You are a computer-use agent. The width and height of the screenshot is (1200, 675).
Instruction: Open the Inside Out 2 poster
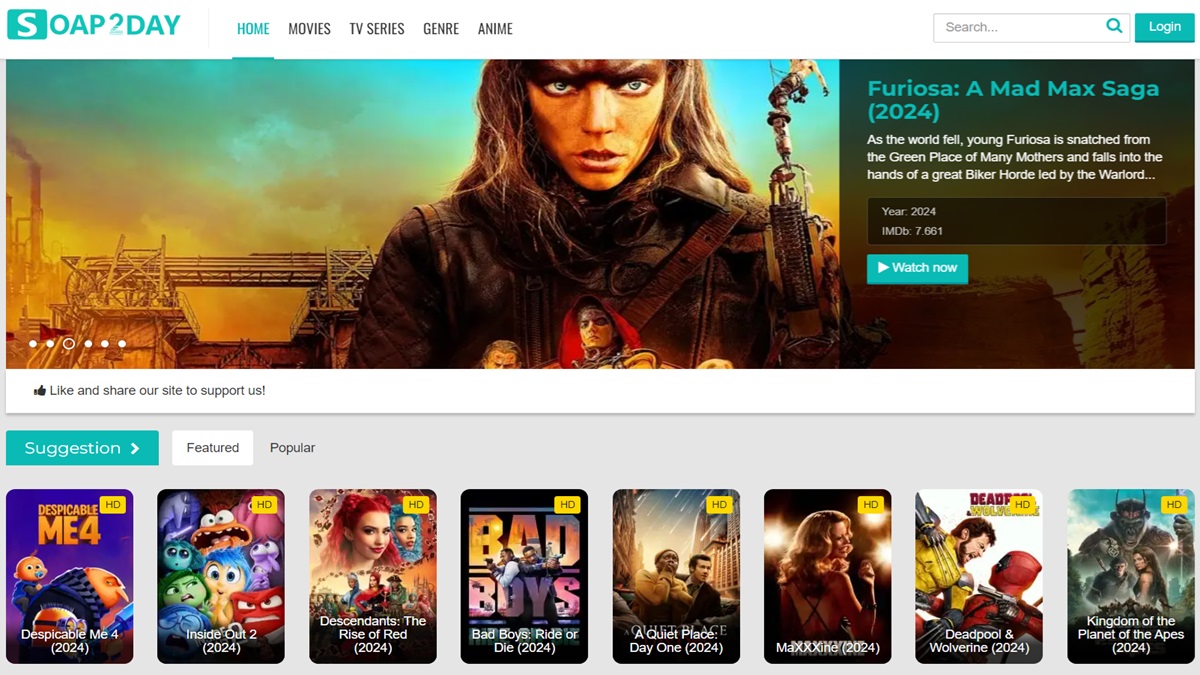coord(221,576)
